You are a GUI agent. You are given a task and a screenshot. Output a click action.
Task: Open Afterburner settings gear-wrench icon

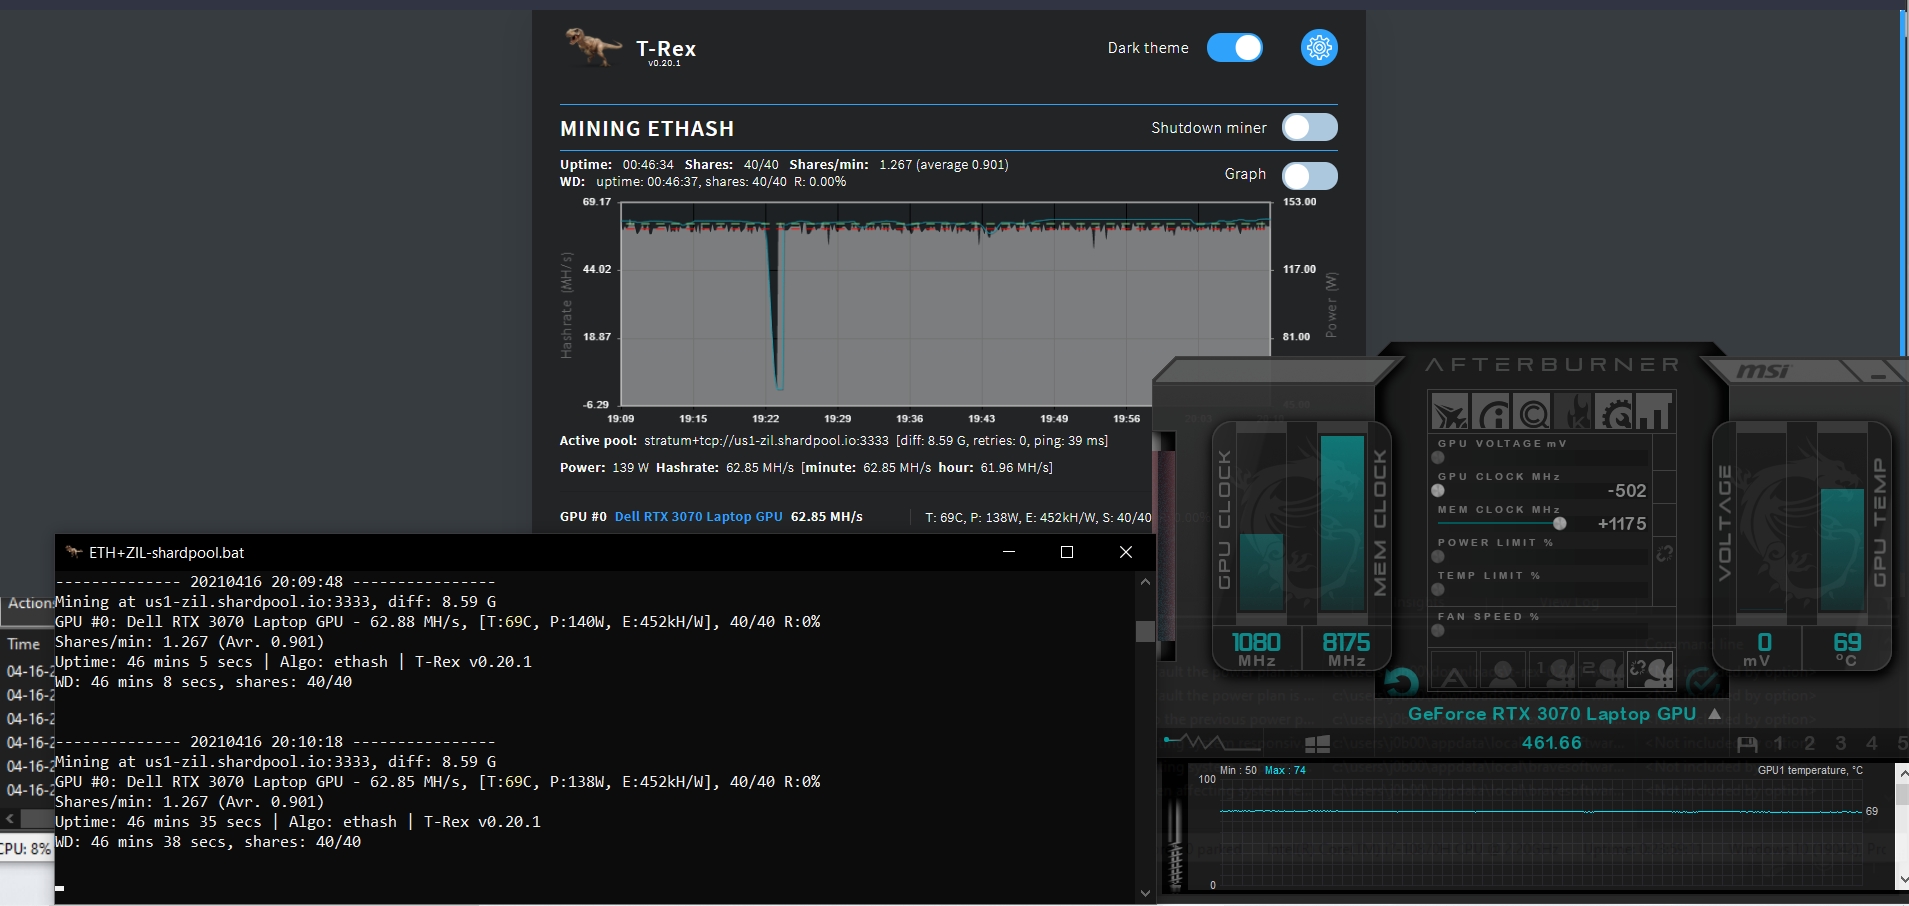1614,412
